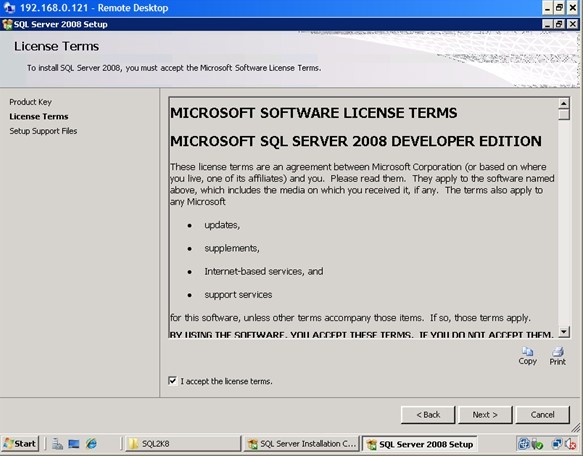Switch to SQL2K8 folder taskbar item
The image size is (583, 457).
(183, 444)
